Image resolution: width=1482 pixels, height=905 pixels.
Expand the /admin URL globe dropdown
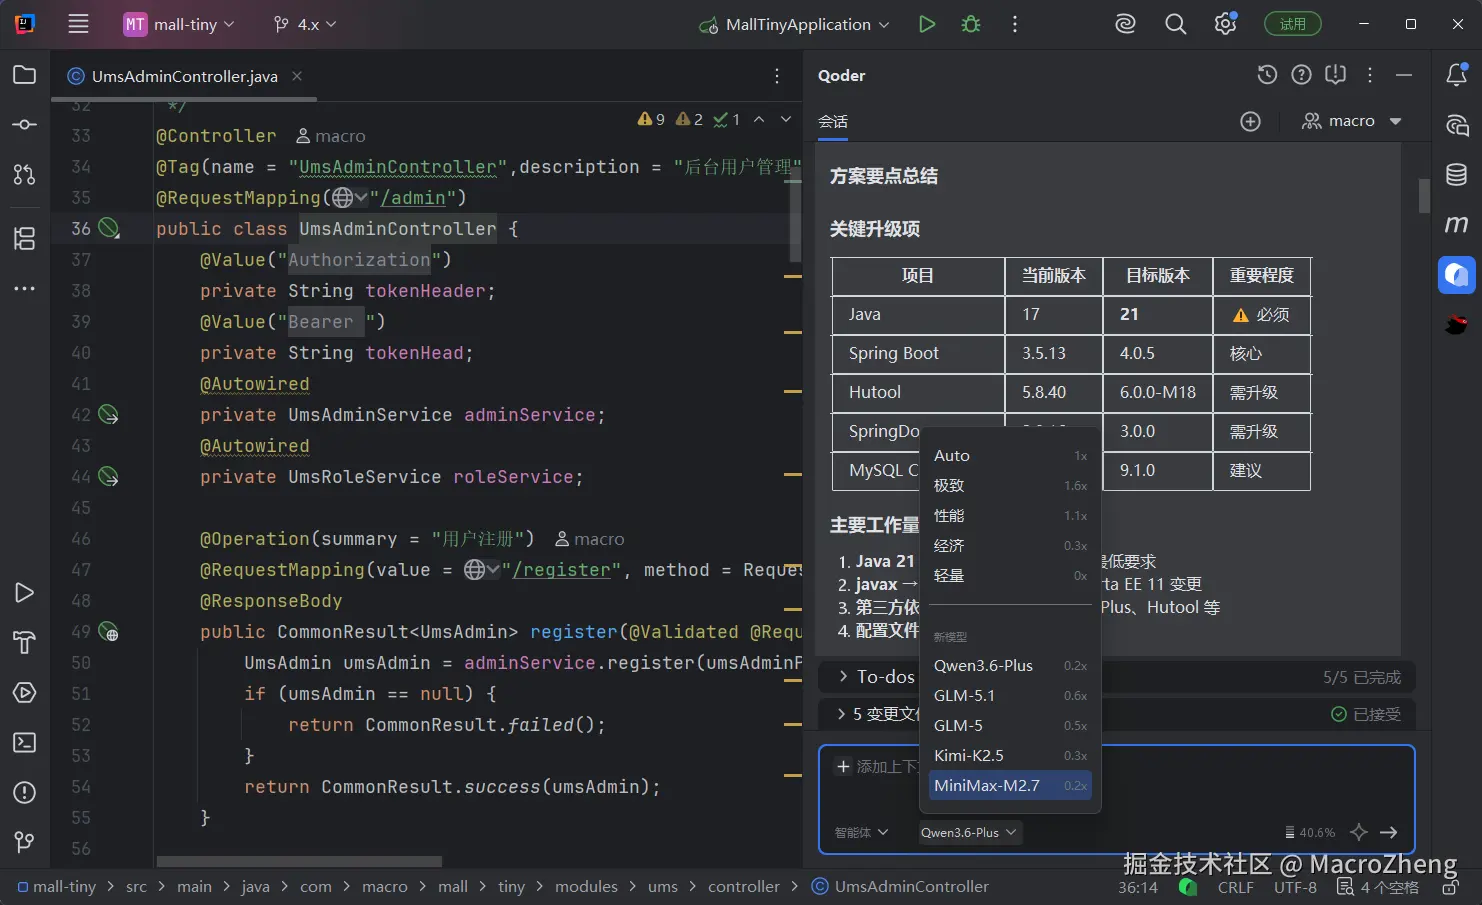point(349,198)
